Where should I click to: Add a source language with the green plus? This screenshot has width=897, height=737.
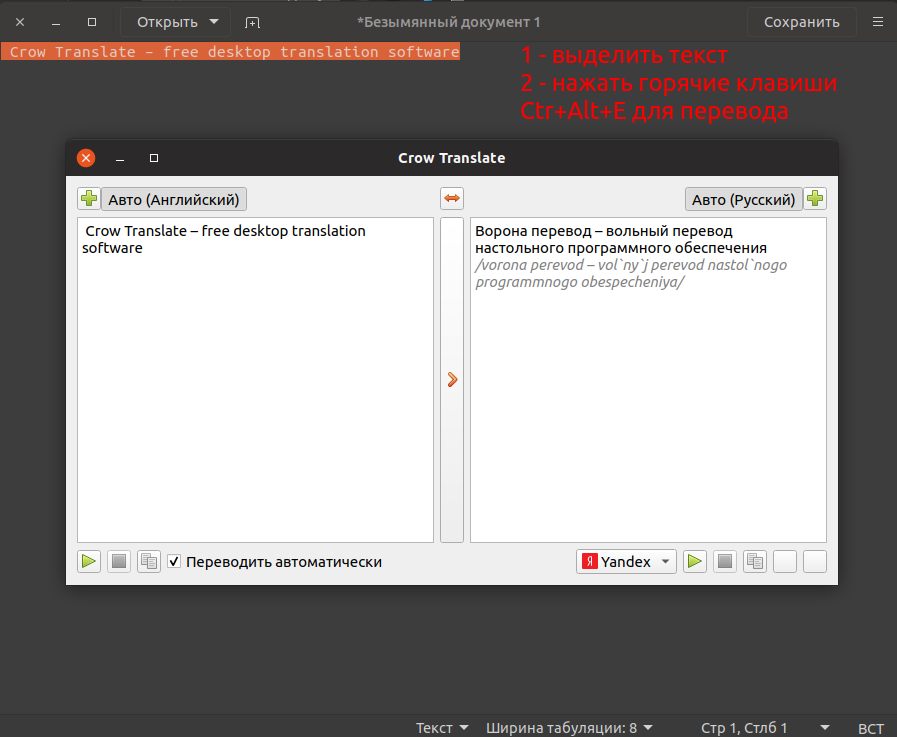pos(89,199)
